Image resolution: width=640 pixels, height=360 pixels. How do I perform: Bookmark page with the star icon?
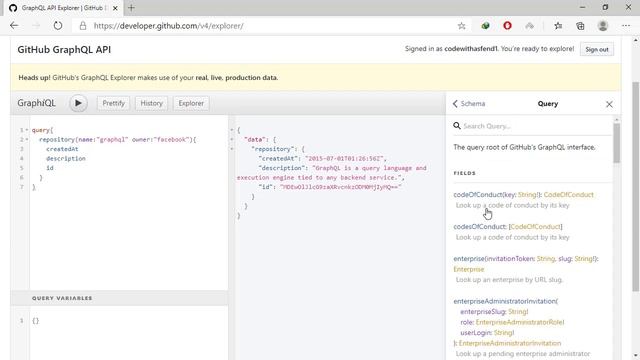coord(462,26)
